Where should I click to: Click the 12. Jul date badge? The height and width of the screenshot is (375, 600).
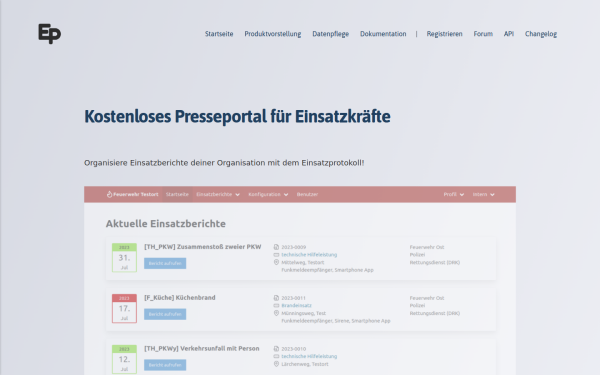(124, 359)
